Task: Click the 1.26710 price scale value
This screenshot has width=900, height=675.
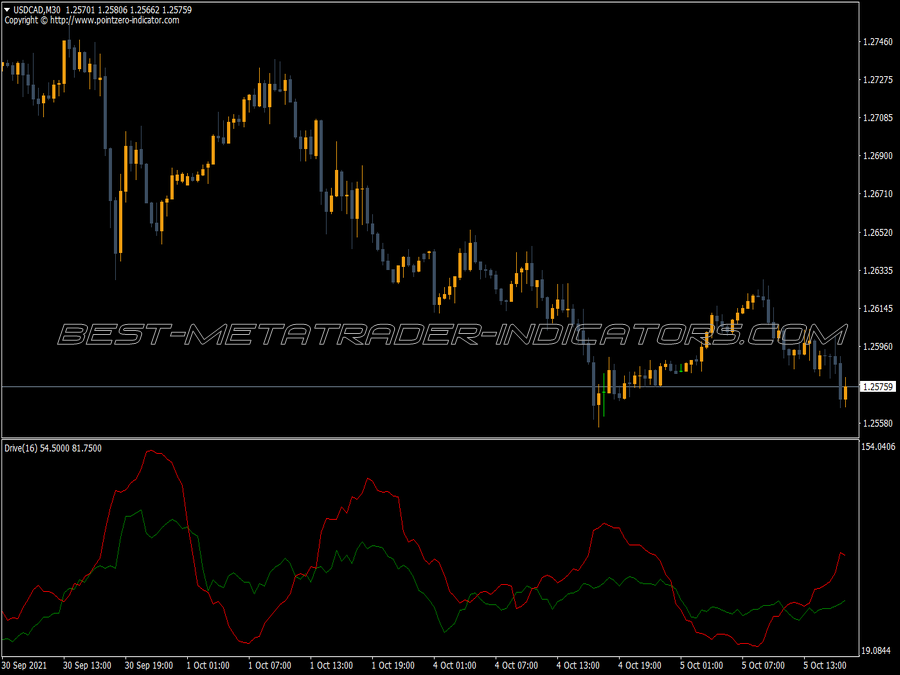Action: [878, 194]
